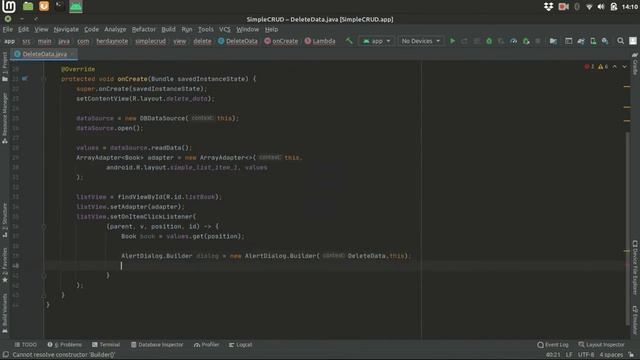Viewport: 640px width, 360px height.
Task: Click the herdanote breadcrumb in navigation bar
Action: click(x=112, y=41)
